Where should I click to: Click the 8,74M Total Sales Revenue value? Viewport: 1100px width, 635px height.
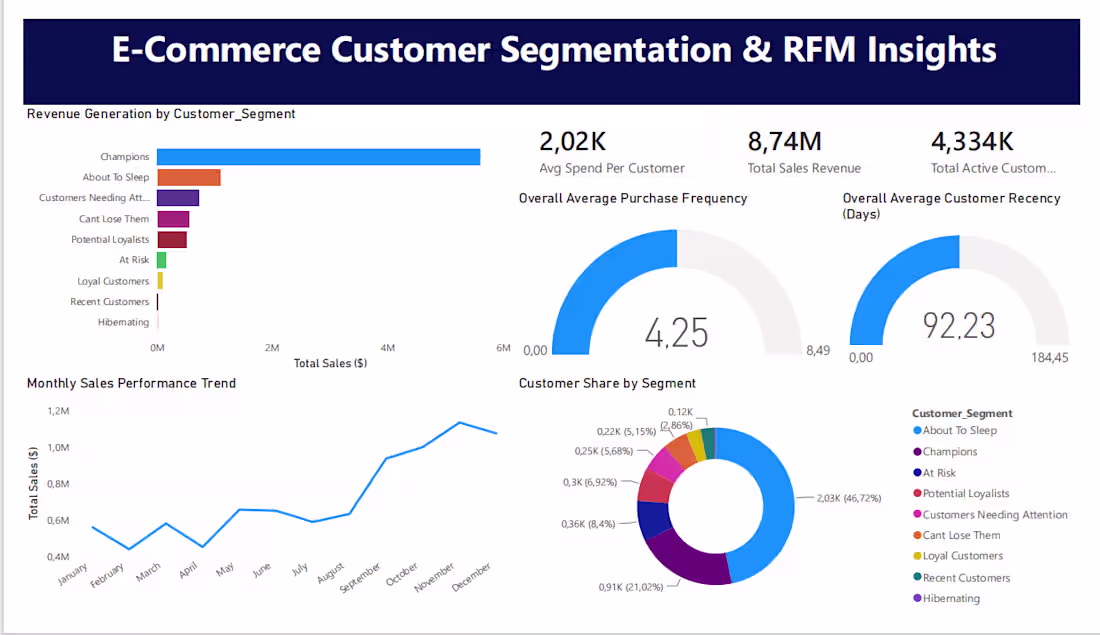point(784,142)
